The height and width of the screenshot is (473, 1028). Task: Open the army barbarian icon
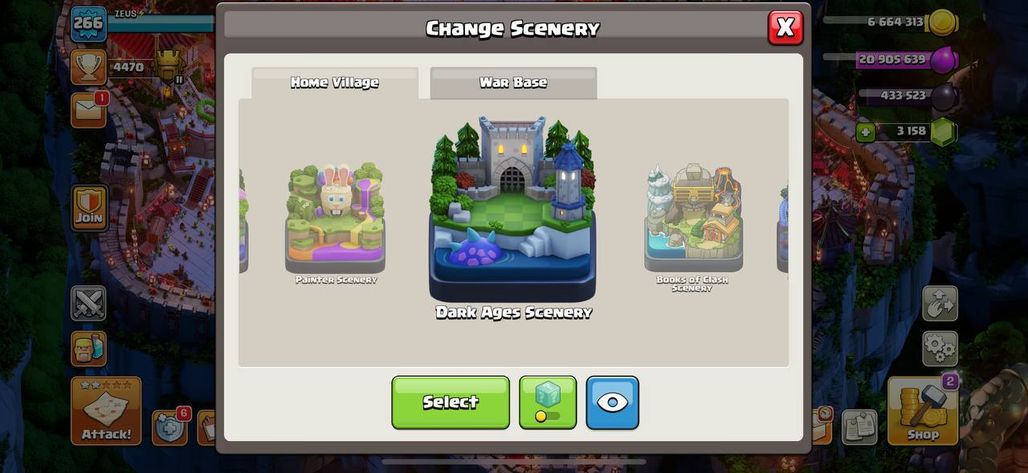(x=89, y=348)
